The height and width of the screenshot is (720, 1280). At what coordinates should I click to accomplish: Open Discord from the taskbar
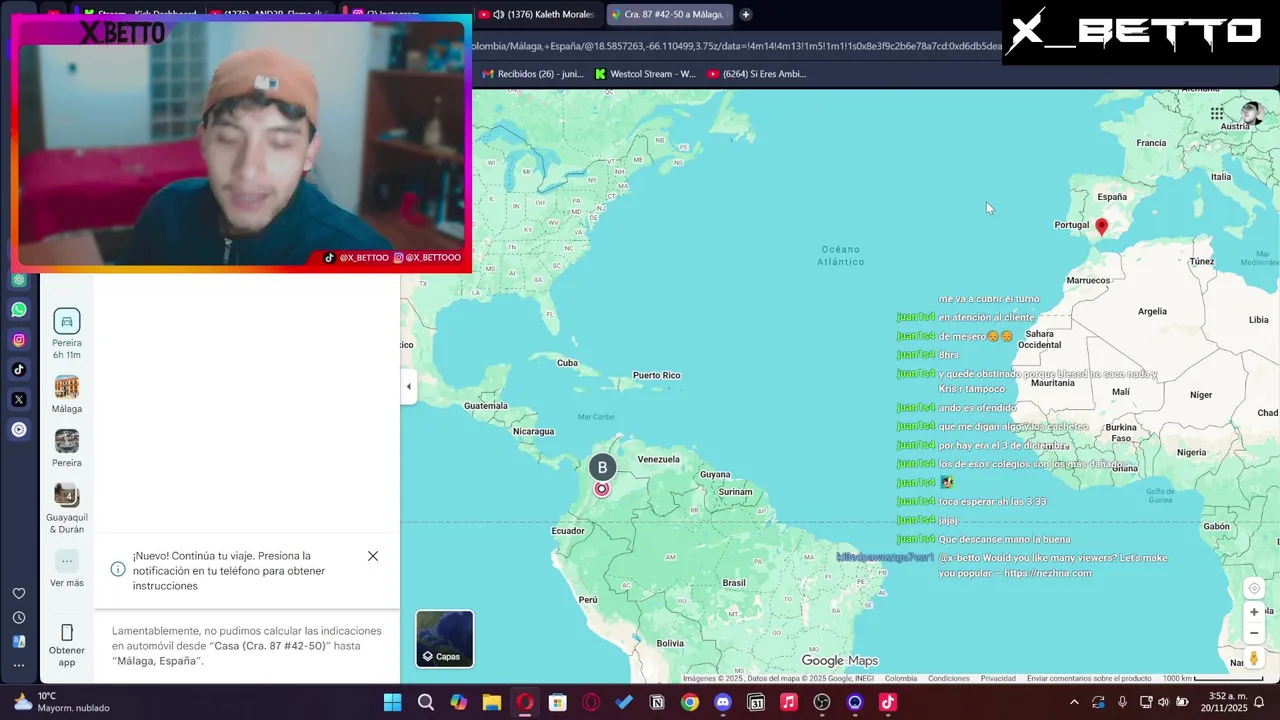723,702
